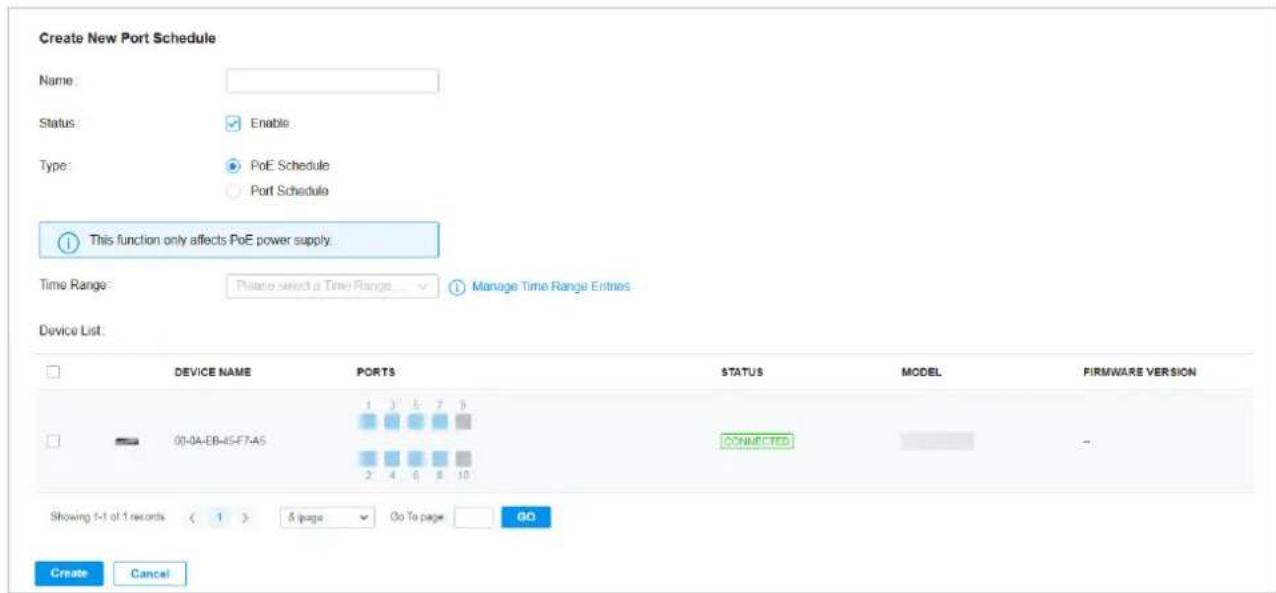The width and height of the screenshot is (1276, 593).
Task: Open Manage Time Range Entries link
Action: tap(551, 287)
